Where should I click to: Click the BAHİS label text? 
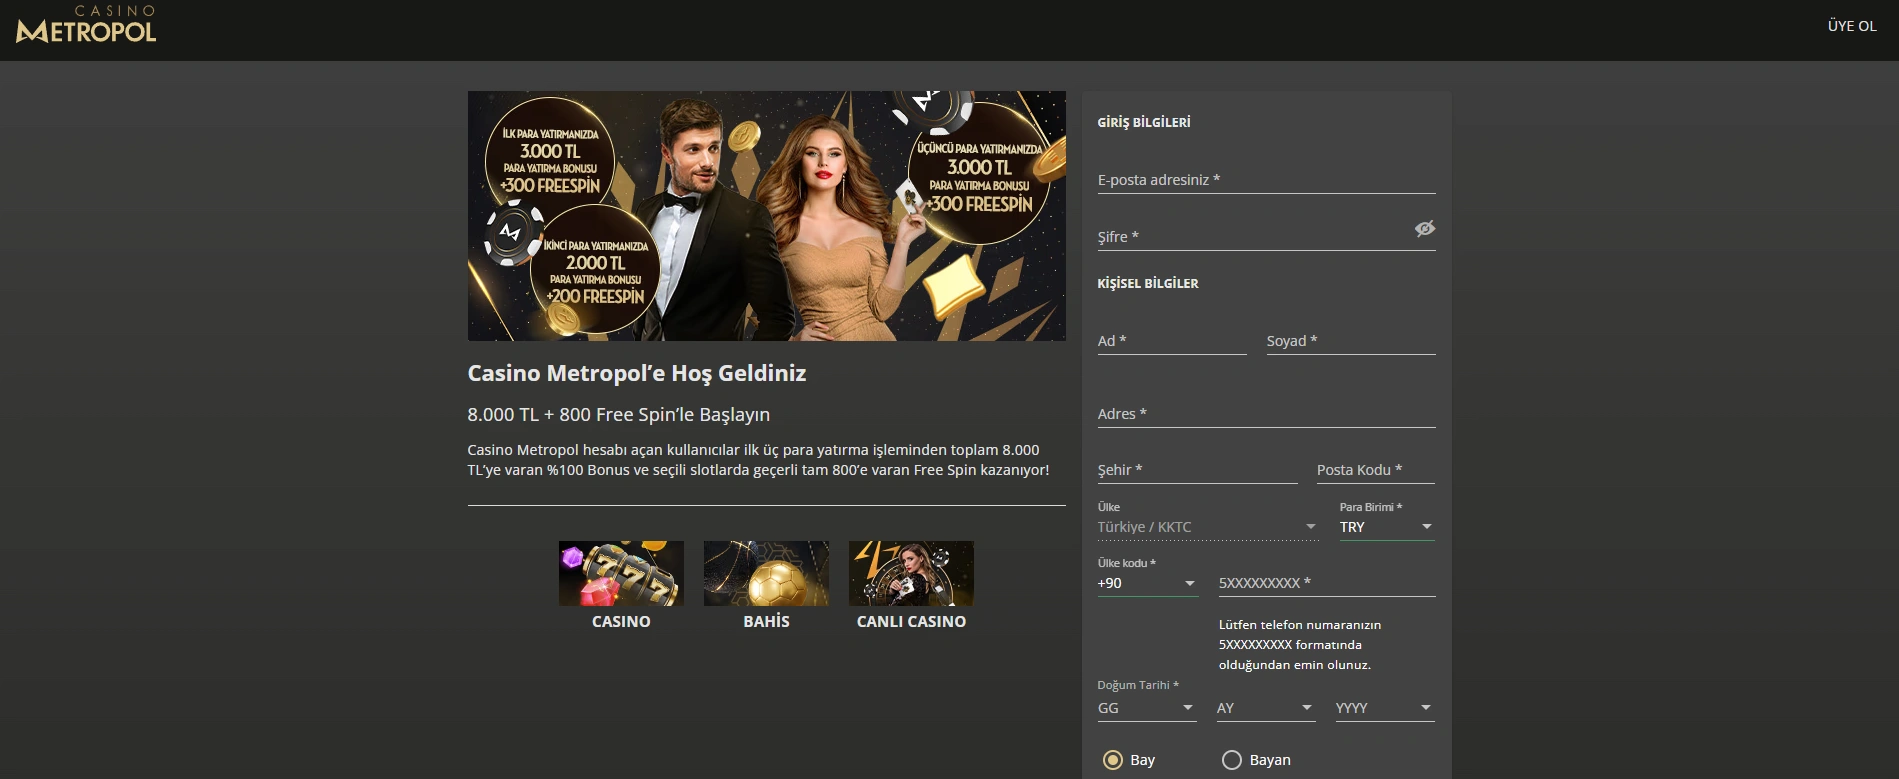click(766, 622)
